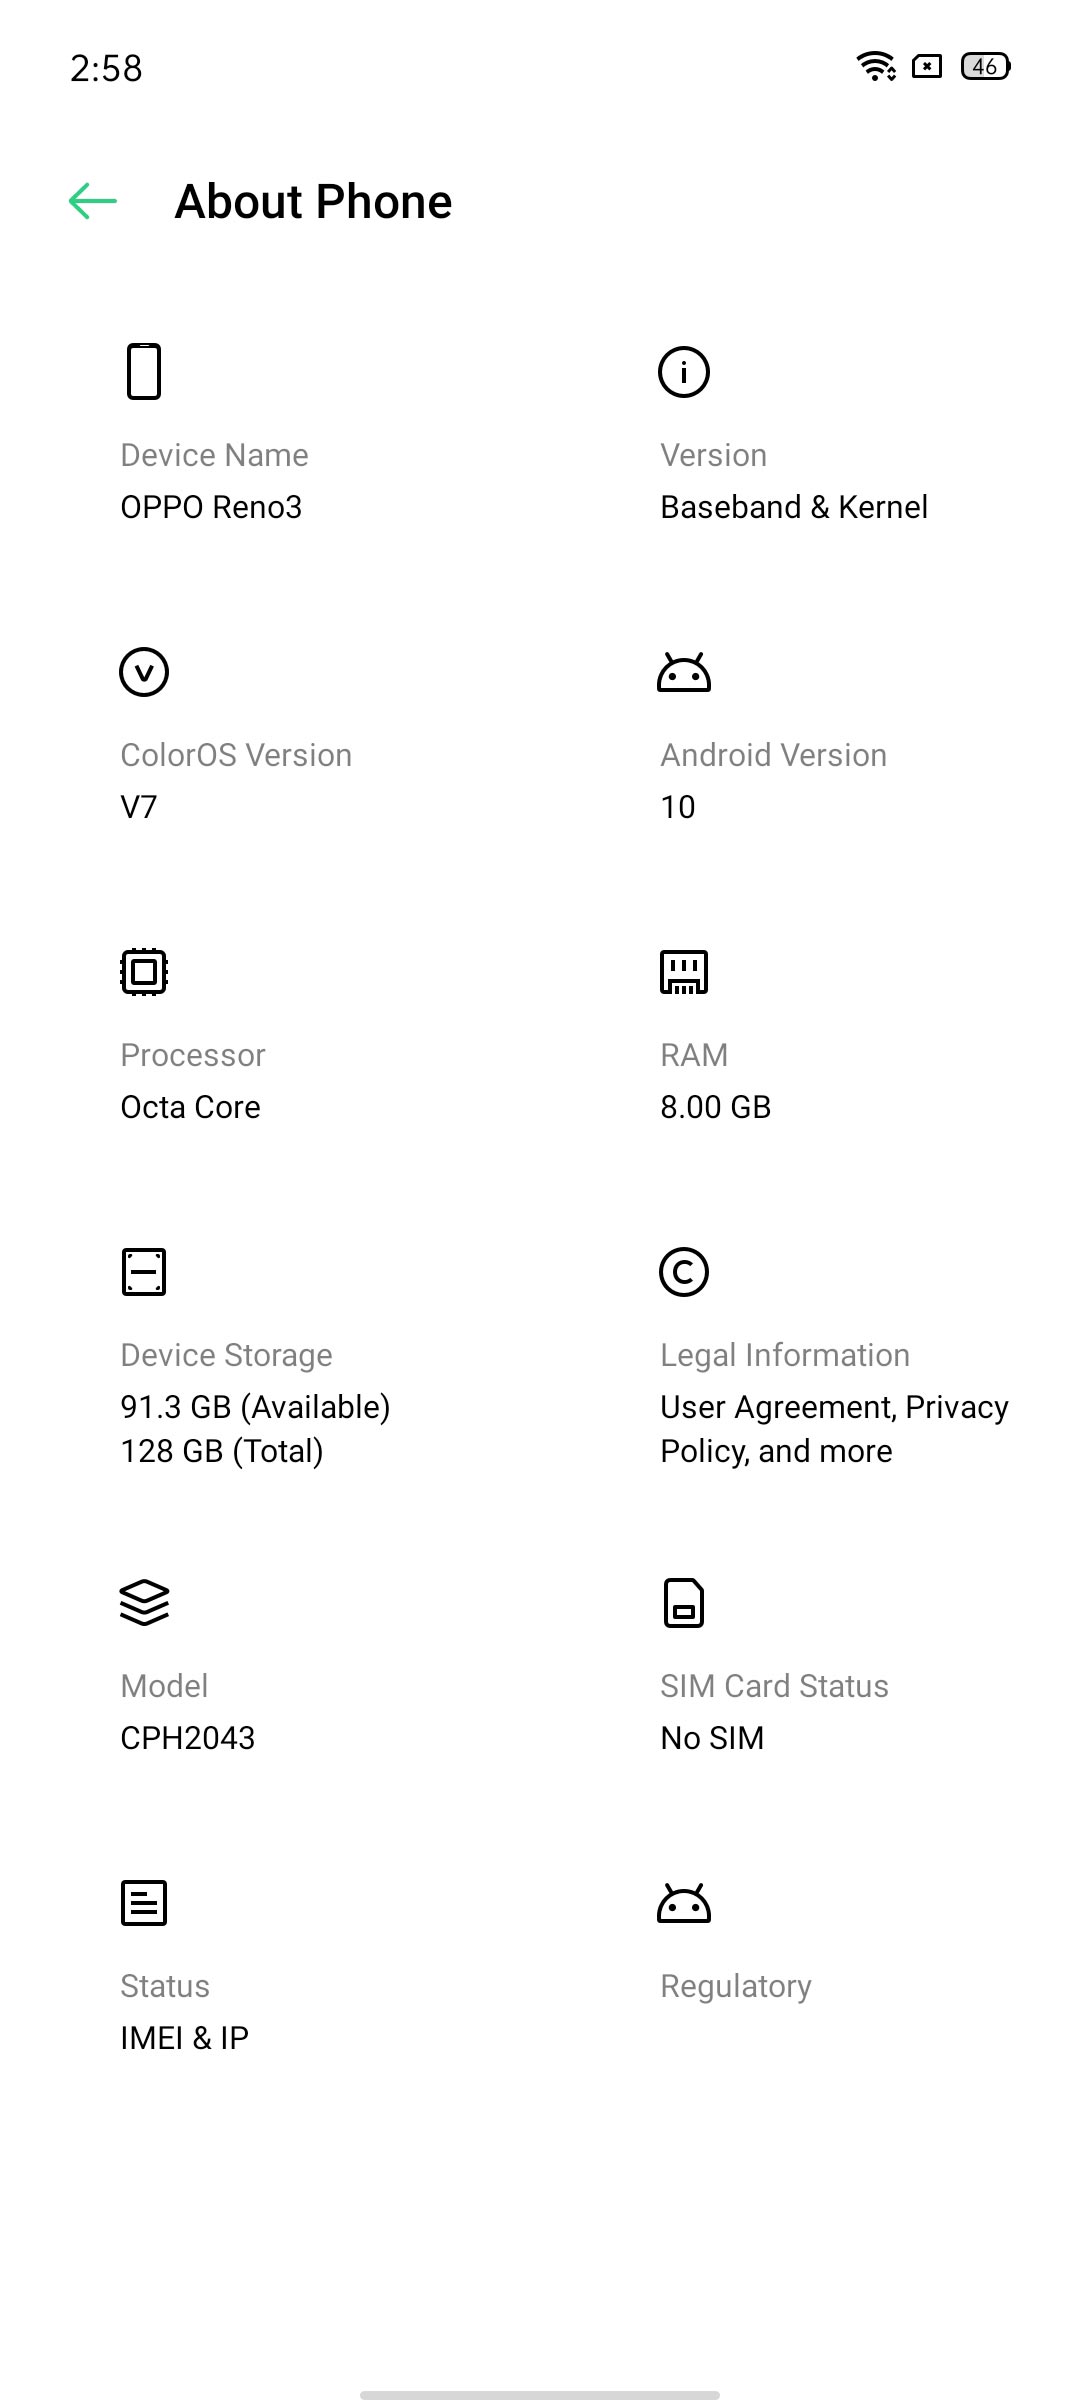Open the Regulatory entry
1080x2400 pixels.
point(736,1986)
